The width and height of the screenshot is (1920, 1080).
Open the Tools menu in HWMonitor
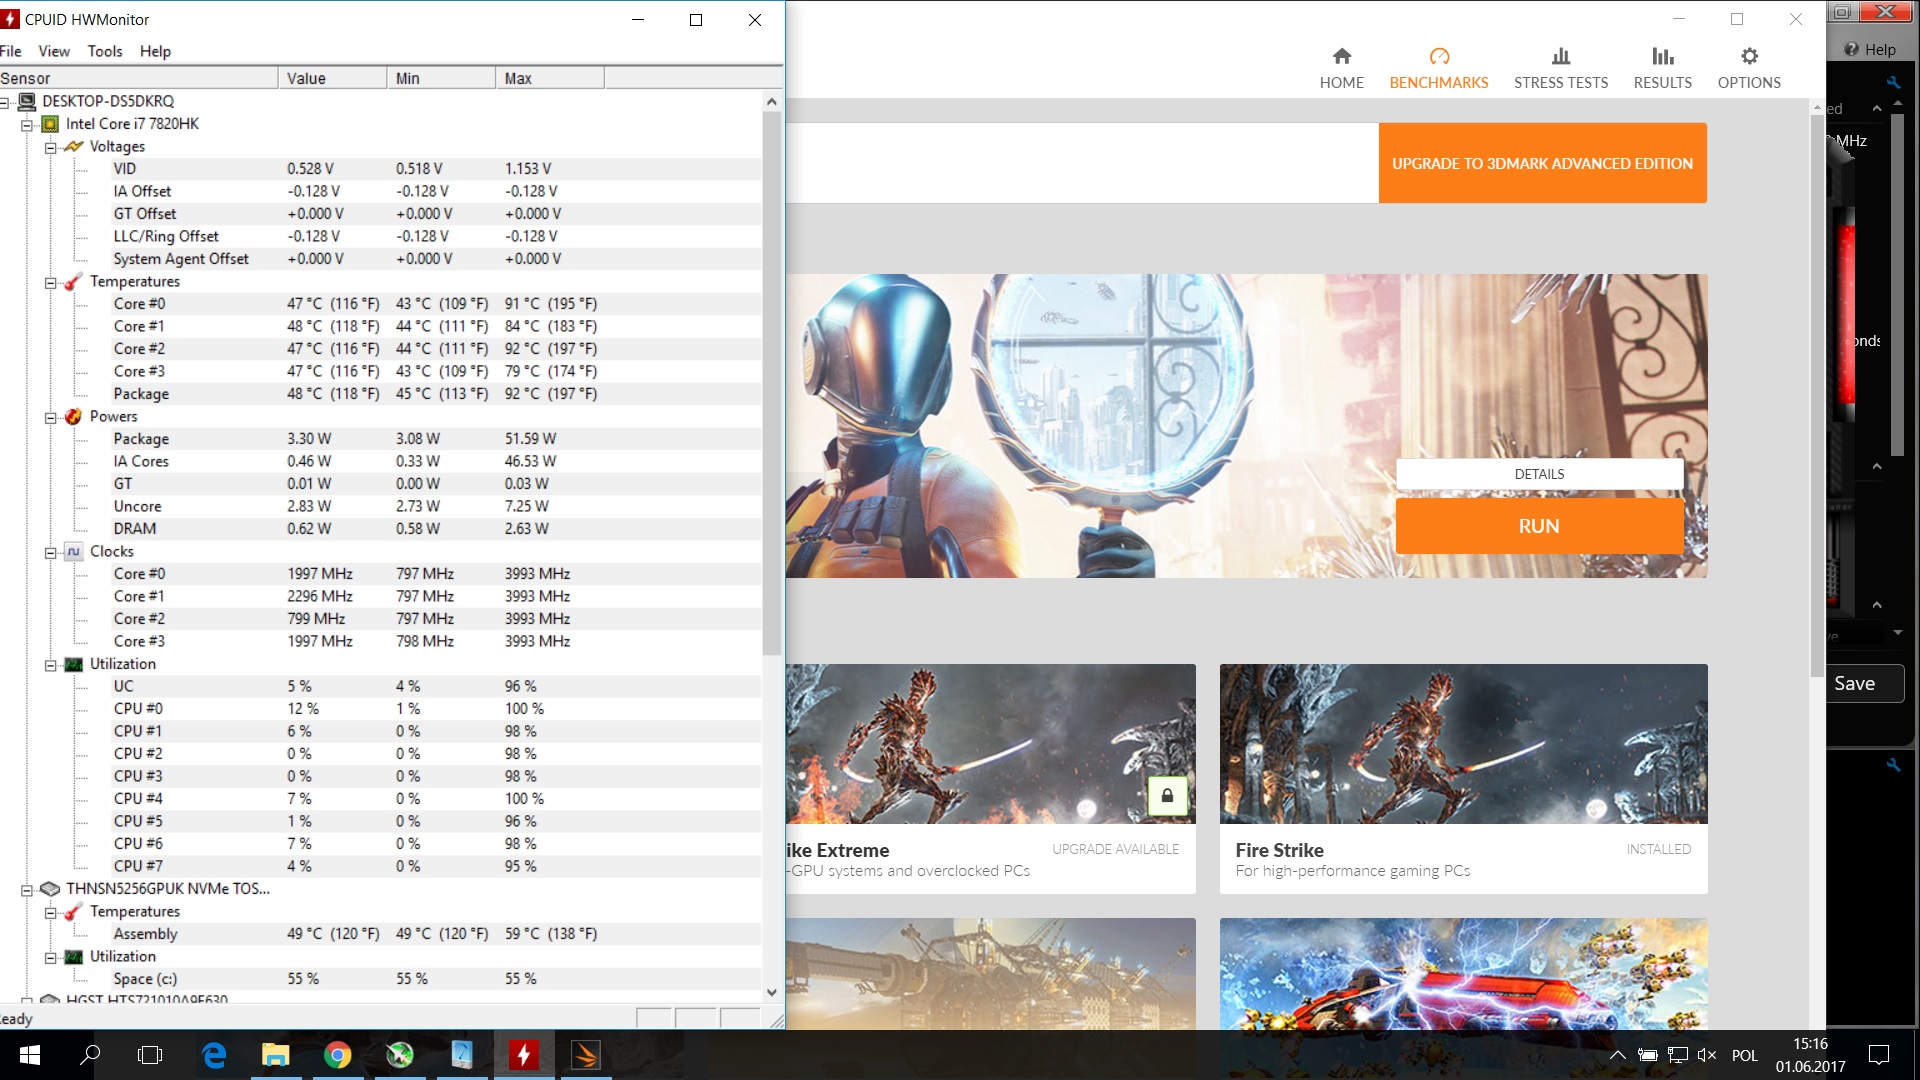tap(104, 51)
